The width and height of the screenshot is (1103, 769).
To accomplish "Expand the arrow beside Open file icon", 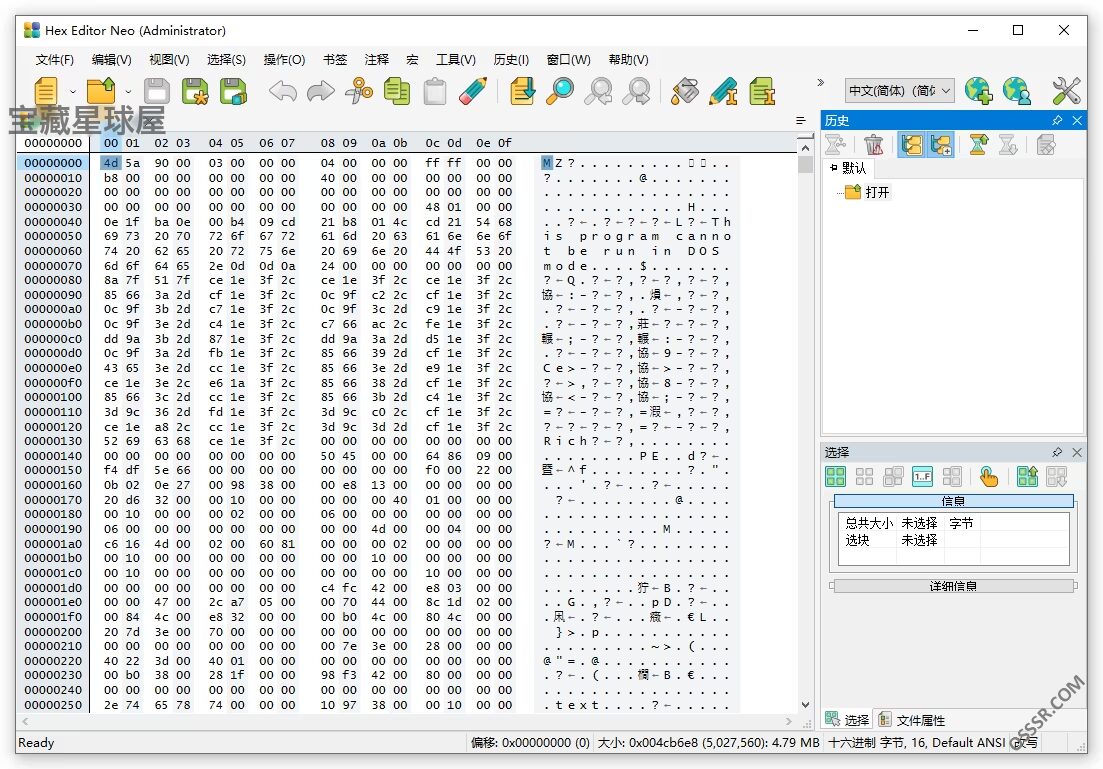I will point(128,91).
